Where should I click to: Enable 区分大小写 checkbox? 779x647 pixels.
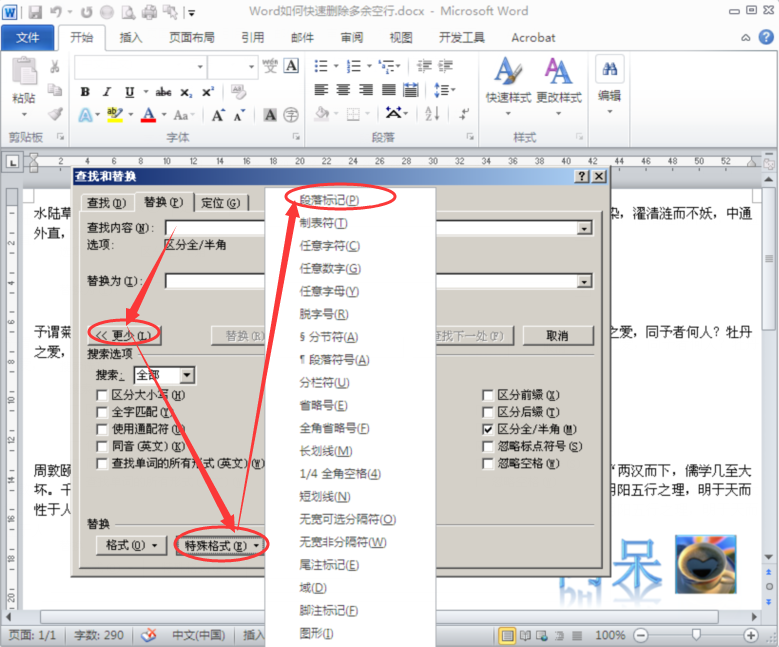[102, 396]
